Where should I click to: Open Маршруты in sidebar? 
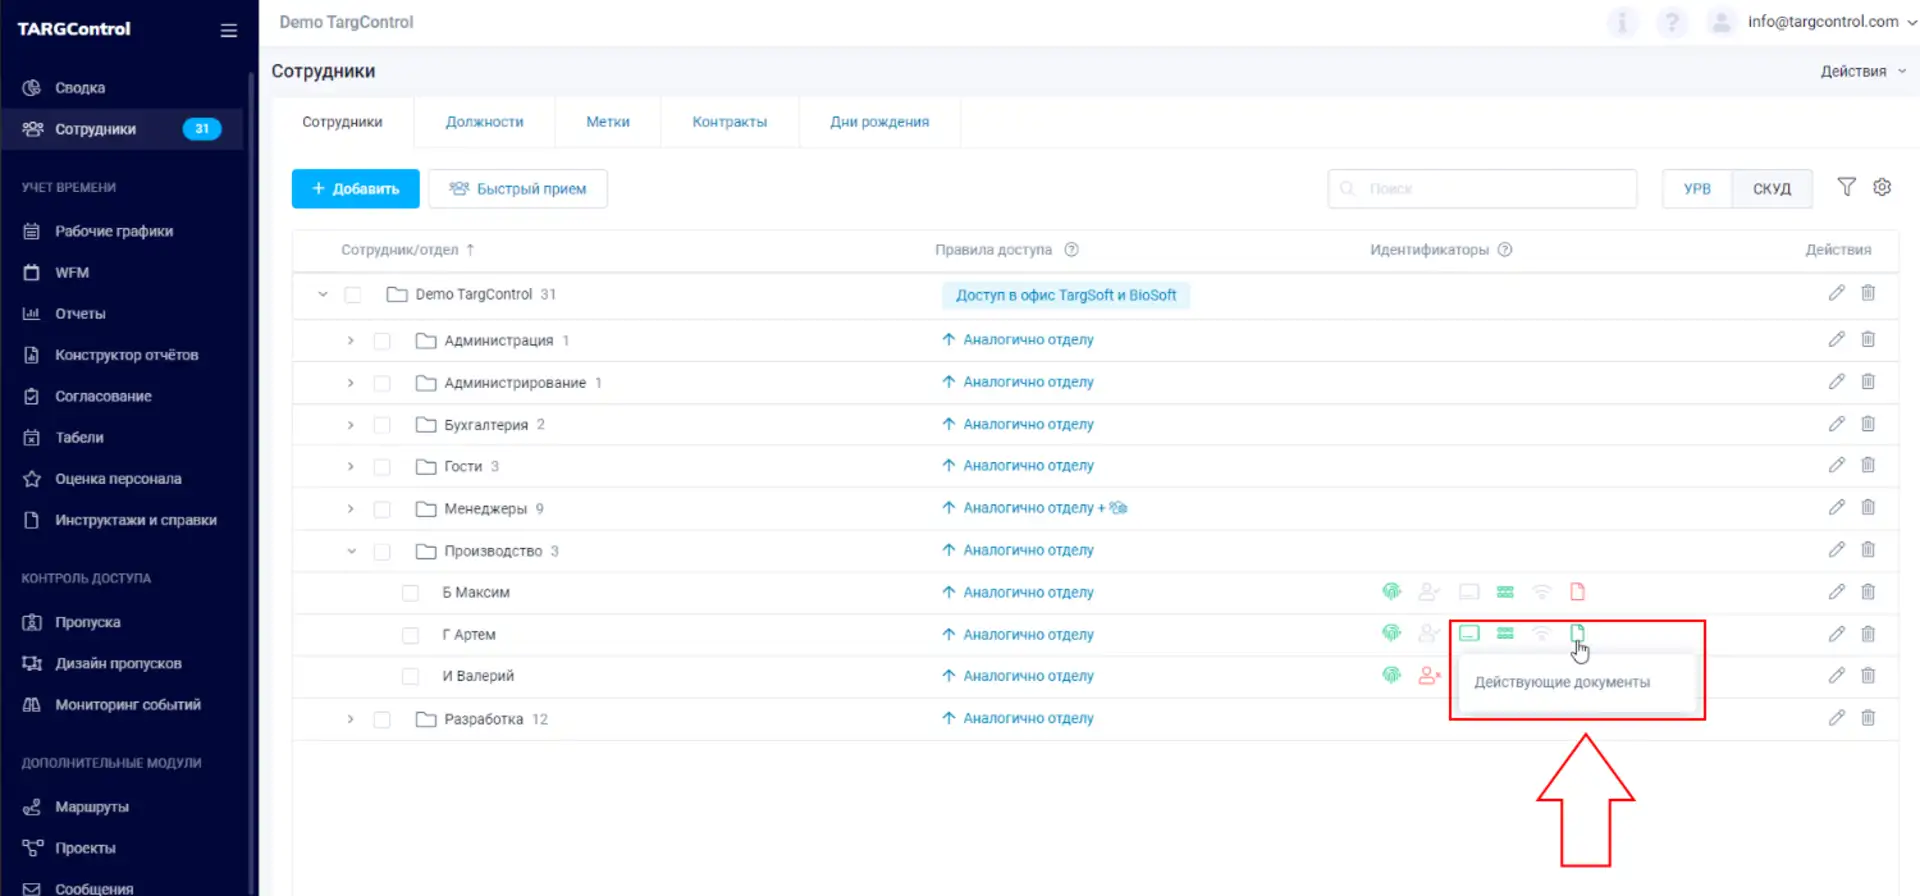pos(92,807)
